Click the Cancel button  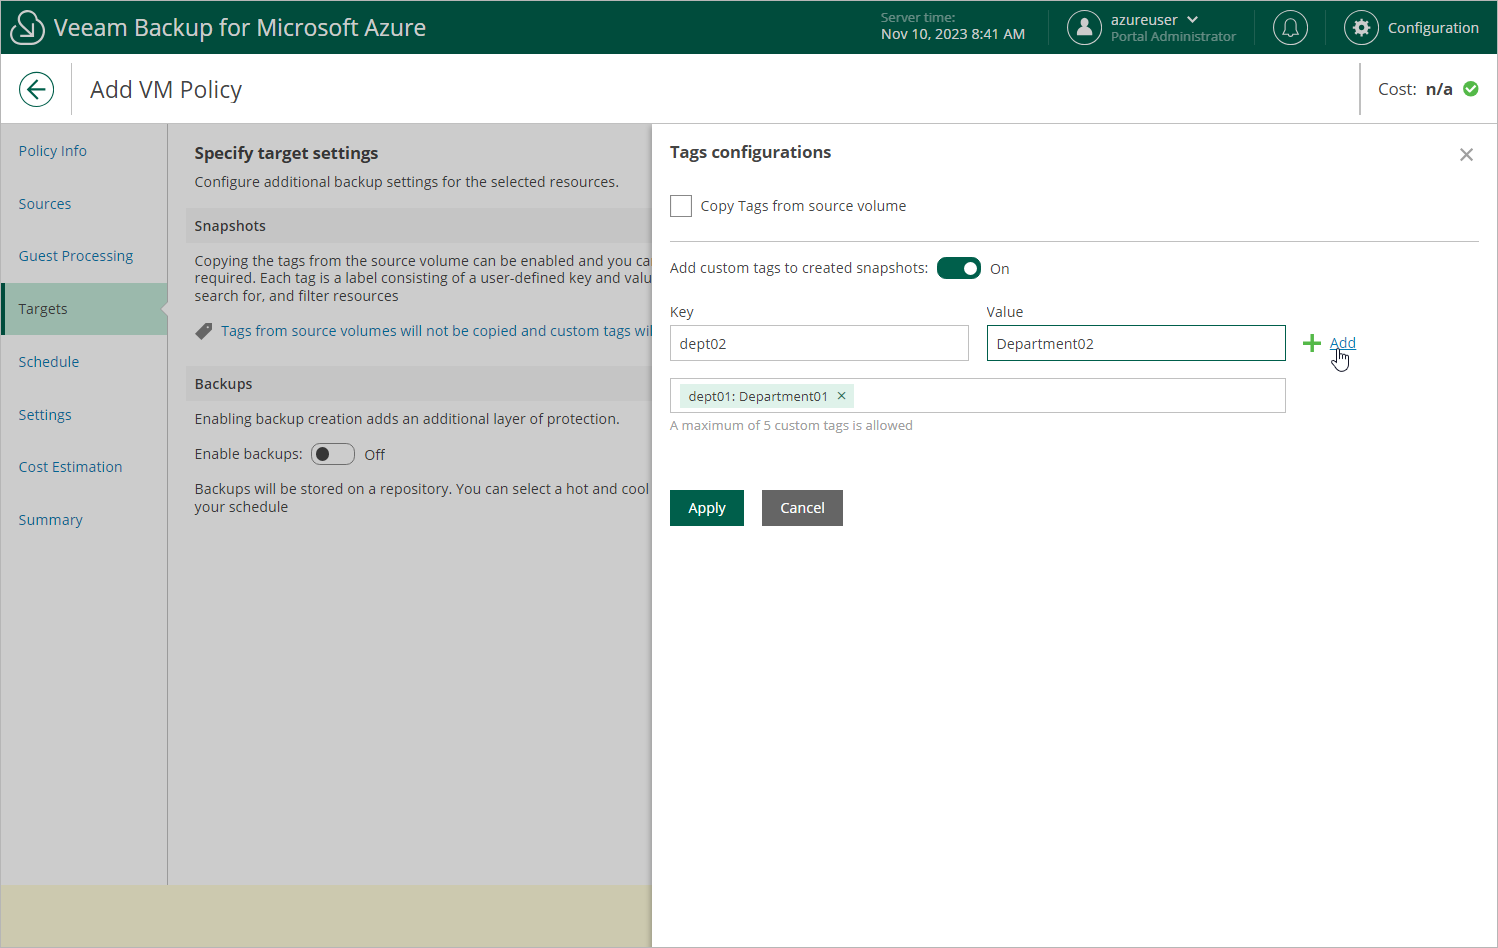pos(802,508)
